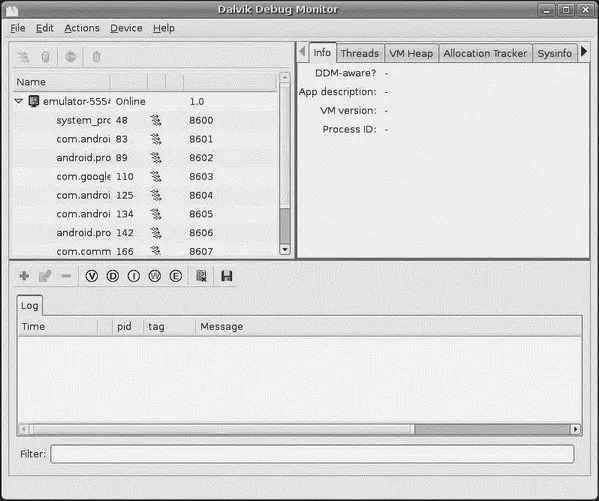
Task: Click debug icon in row with port 8601
Action: (155, 139)
